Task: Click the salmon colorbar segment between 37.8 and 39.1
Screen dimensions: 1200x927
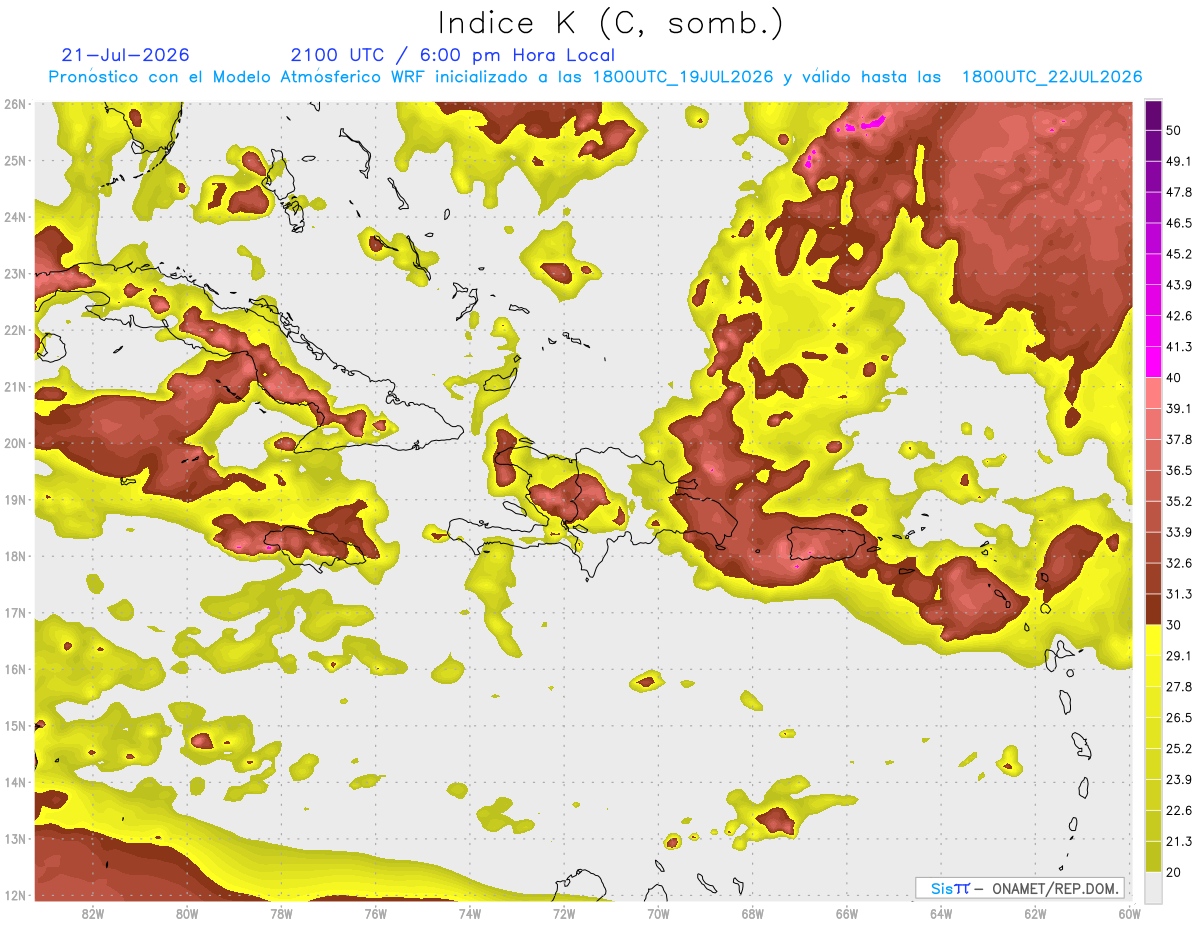Action: click(1153, 424)
